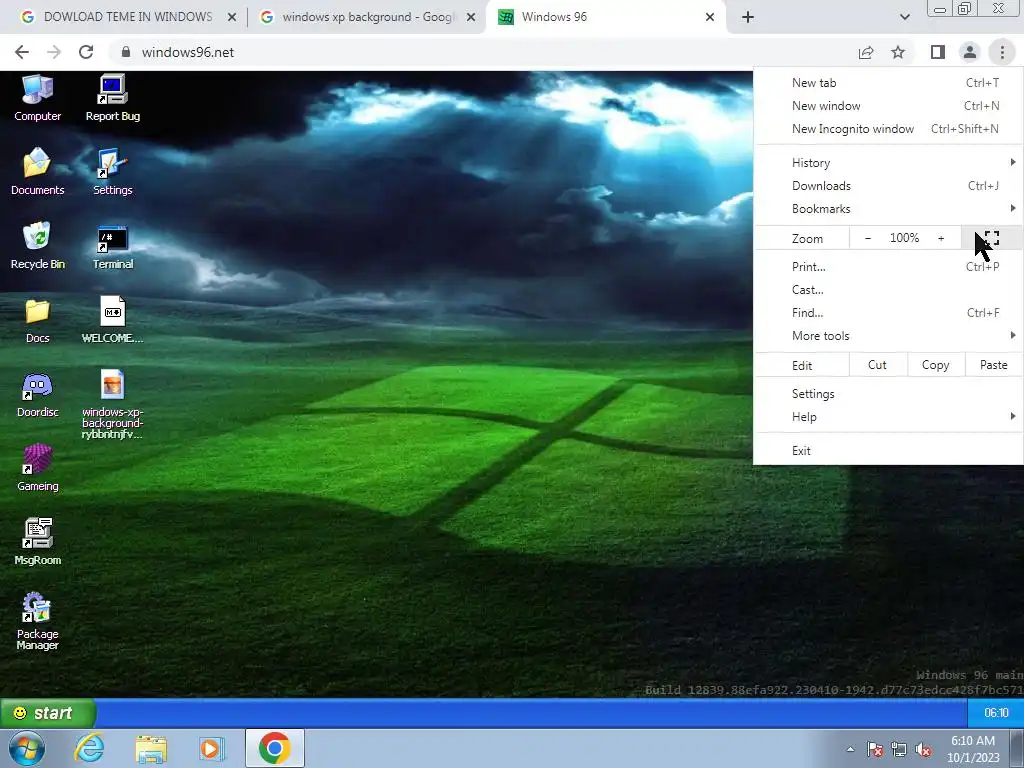Viewport: 1024px width, 768px height.
Task: Select New tab from the menu
Action: coord(888,83)
